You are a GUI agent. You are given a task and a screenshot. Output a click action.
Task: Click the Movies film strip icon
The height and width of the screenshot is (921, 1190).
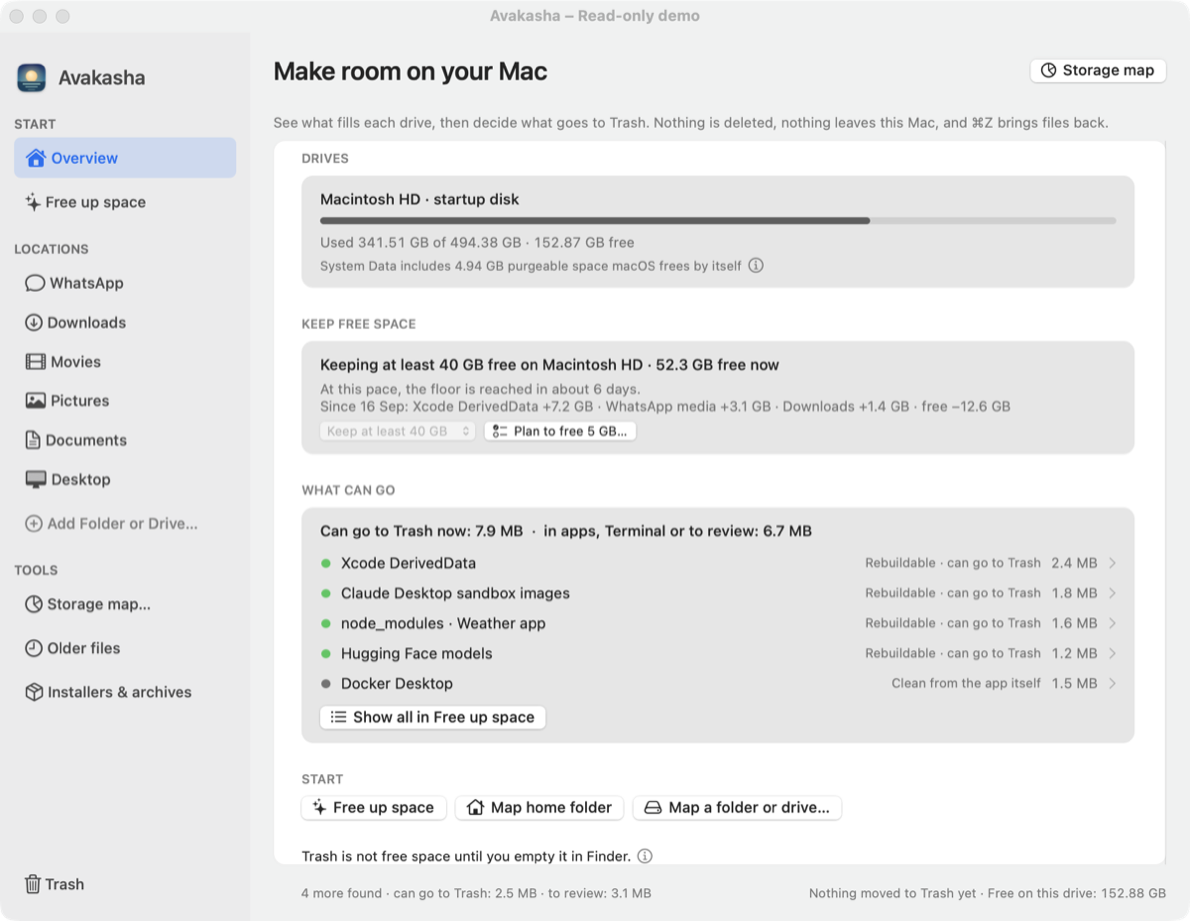click(x=35, y=362)
